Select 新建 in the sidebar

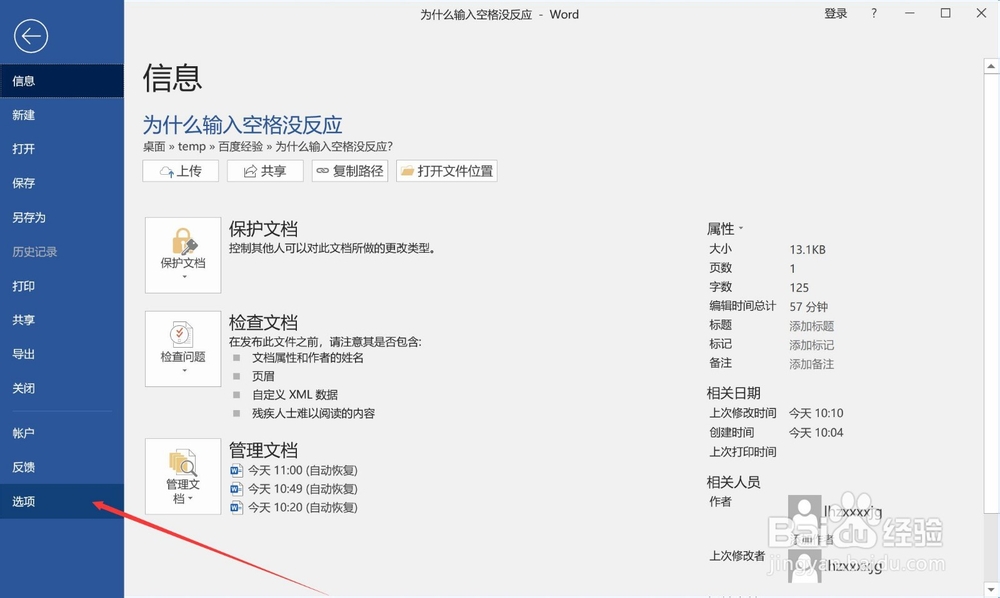pos(62,115)
